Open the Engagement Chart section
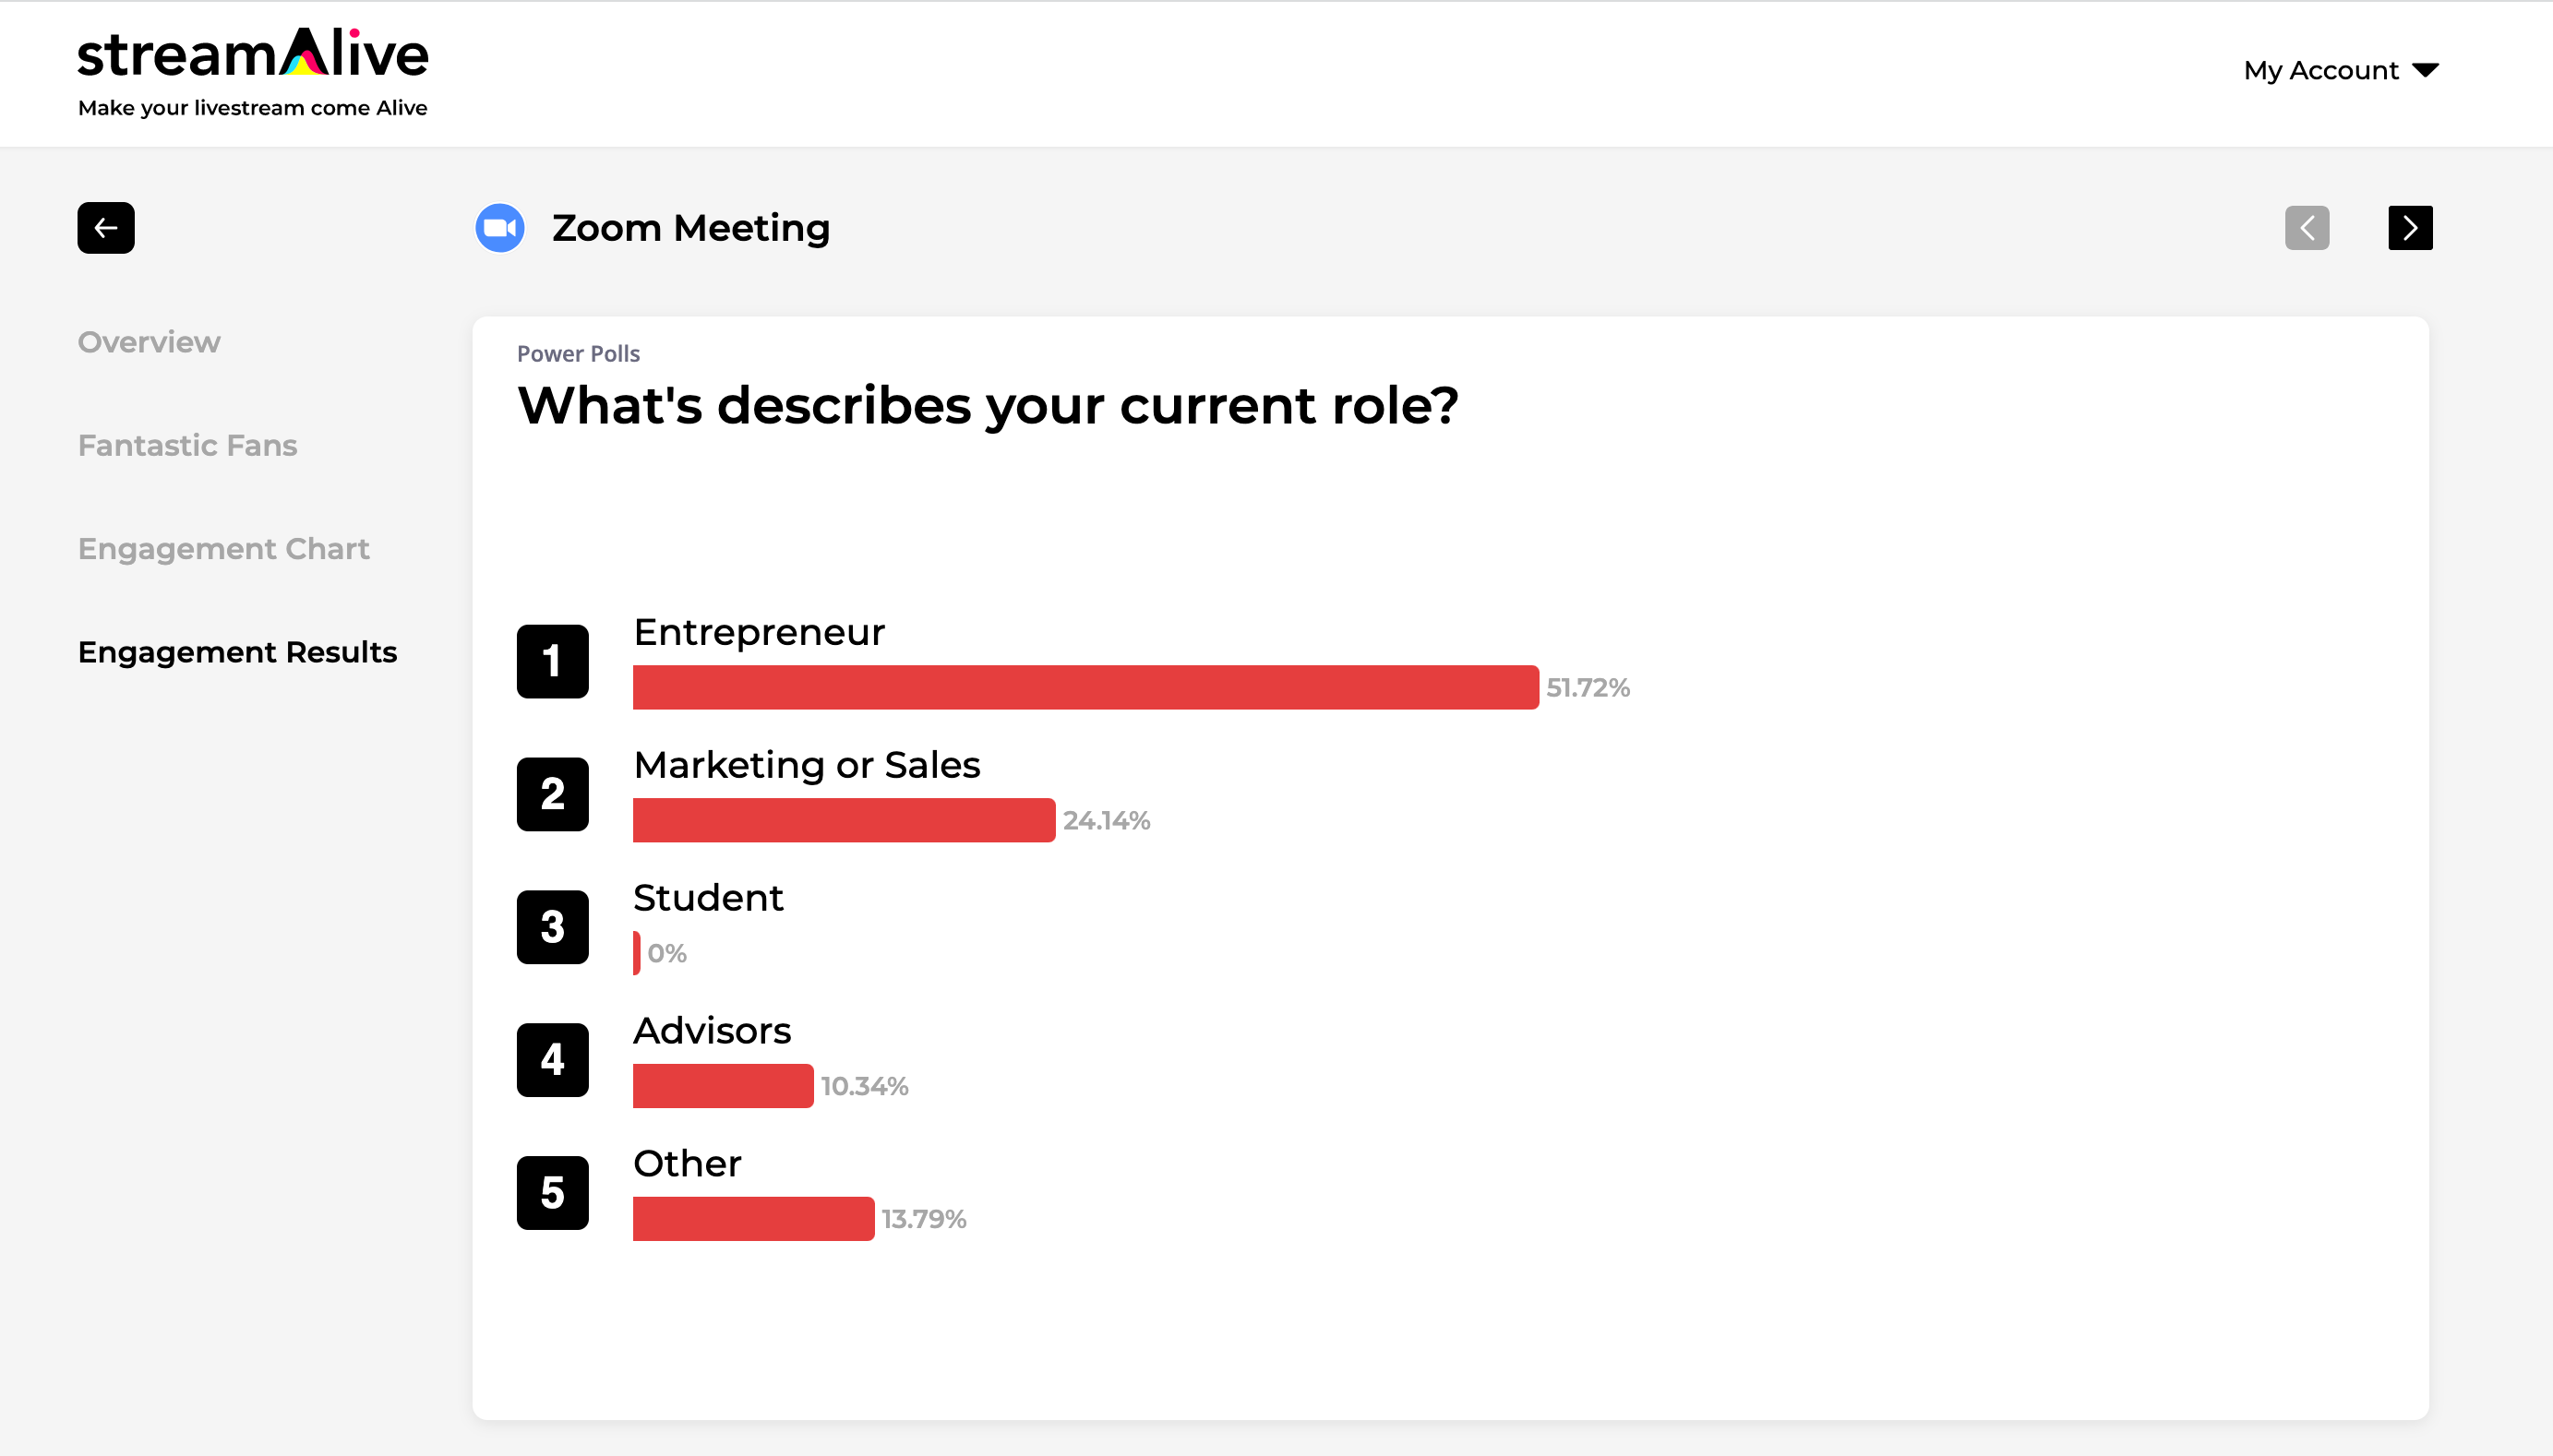Screen dimensions: 2553x1456 (224, 548)
